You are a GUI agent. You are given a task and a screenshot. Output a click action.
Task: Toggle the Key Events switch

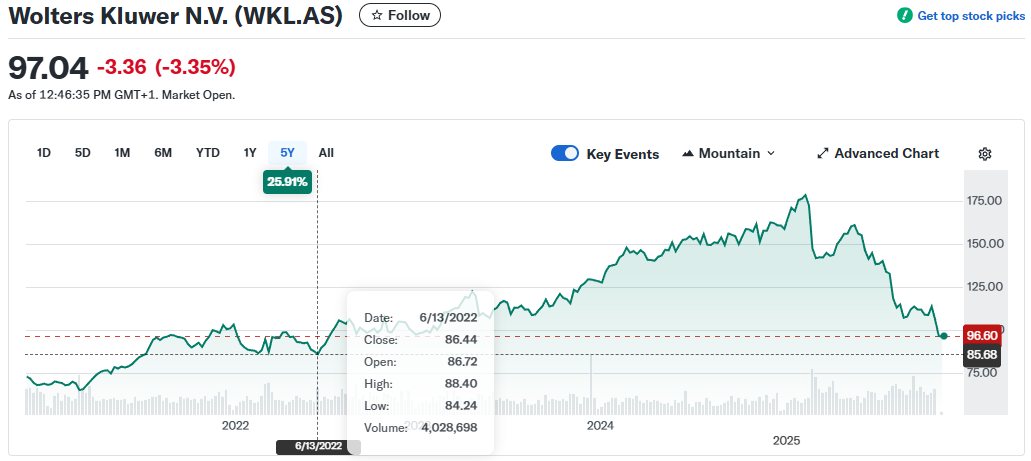coord(565,154)
